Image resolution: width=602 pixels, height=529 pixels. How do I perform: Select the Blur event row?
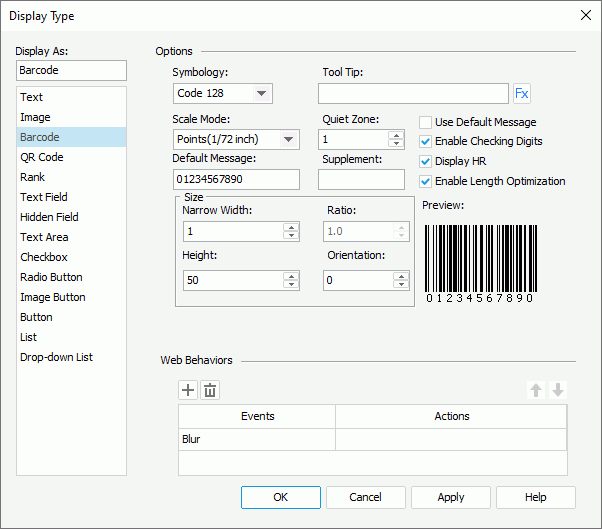click(x=257, y=439)
